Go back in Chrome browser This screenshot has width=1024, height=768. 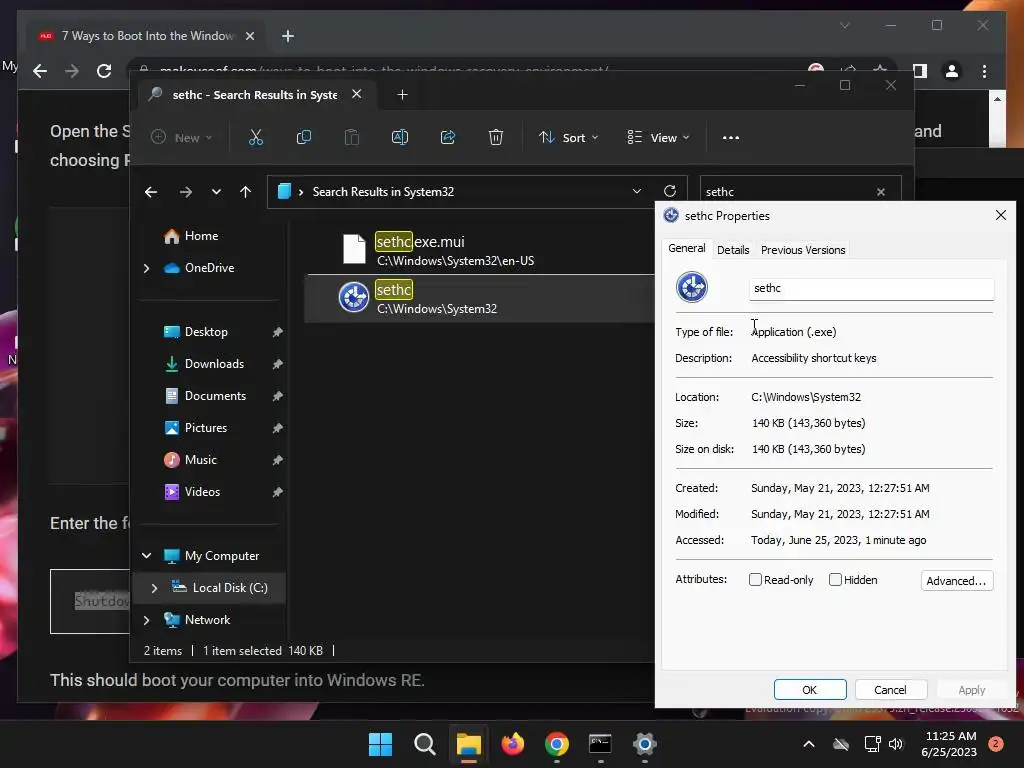click(40, 71)
